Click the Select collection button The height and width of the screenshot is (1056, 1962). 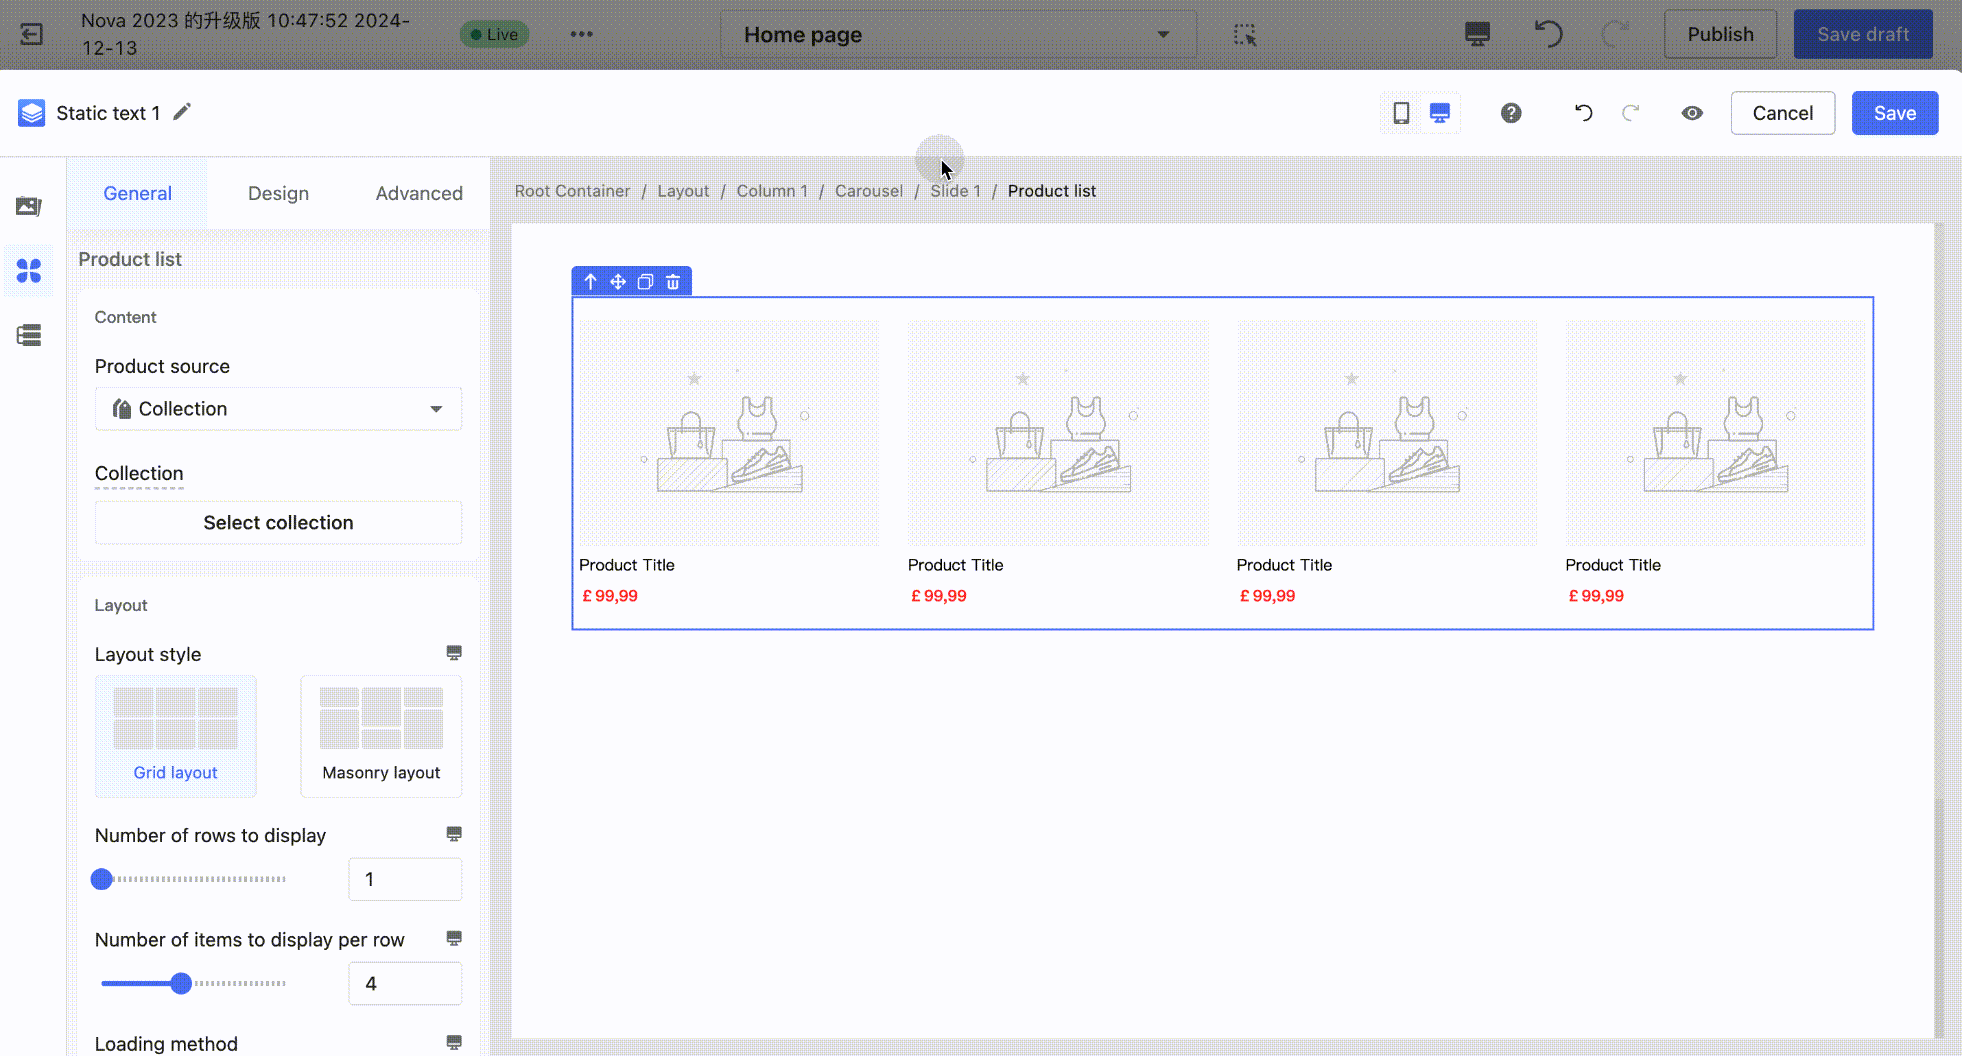[278, 523]
